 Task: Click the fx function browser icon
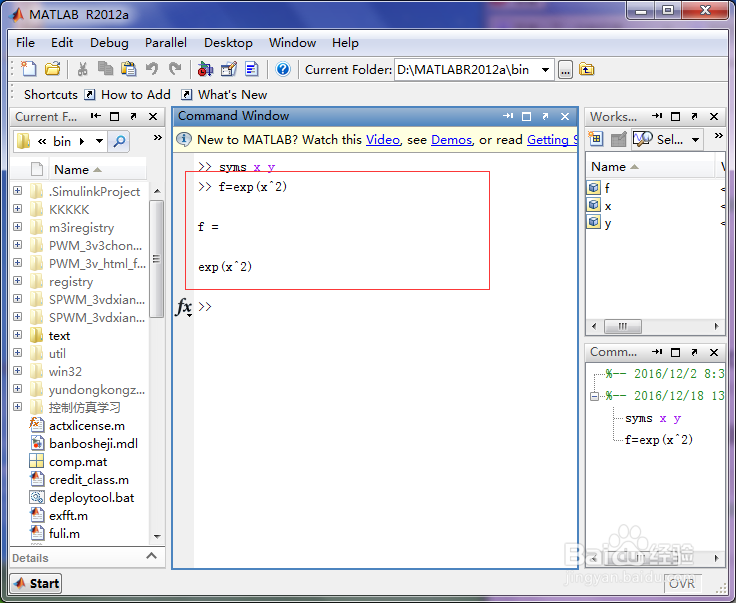pos(184,307)
